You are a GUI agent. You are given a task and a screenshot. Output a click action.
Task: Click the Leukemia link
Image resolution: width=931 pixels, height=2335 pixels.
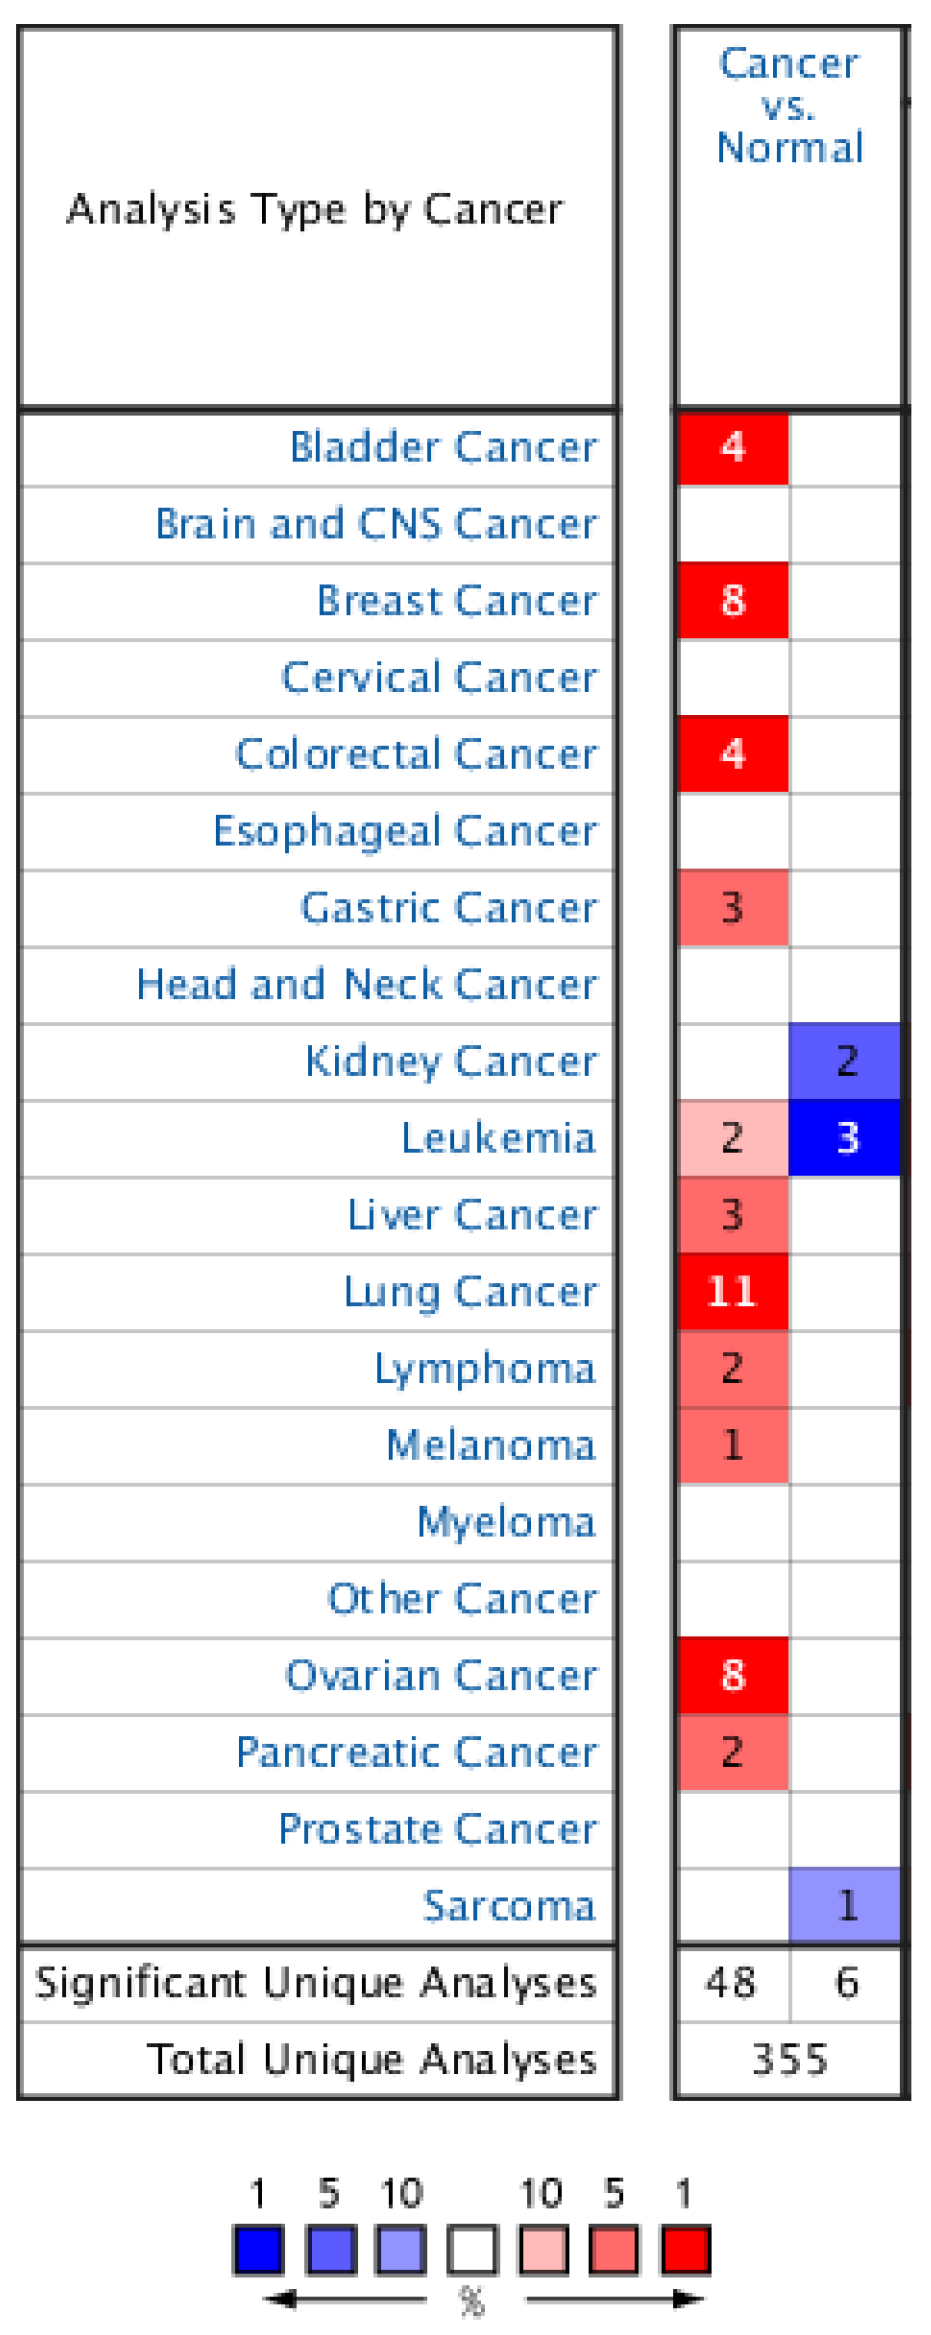tap(498, 1138)
